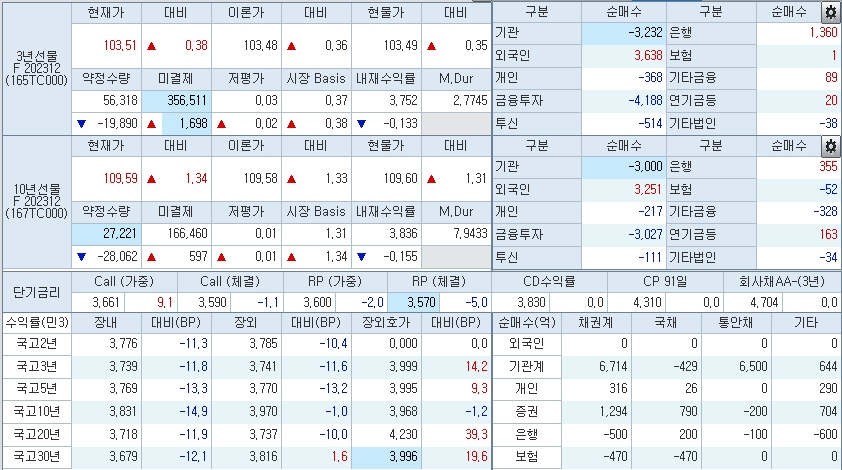Open settings gear in 10년선물 investor panel
Viewport: 842px width, 470px height.
click(829, 146)
